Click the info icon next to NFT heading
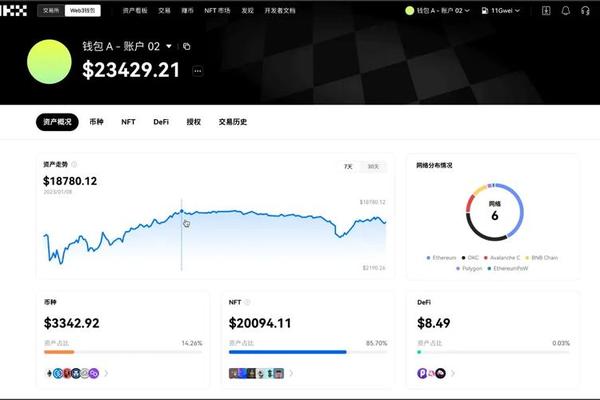 tap(247, 302)
